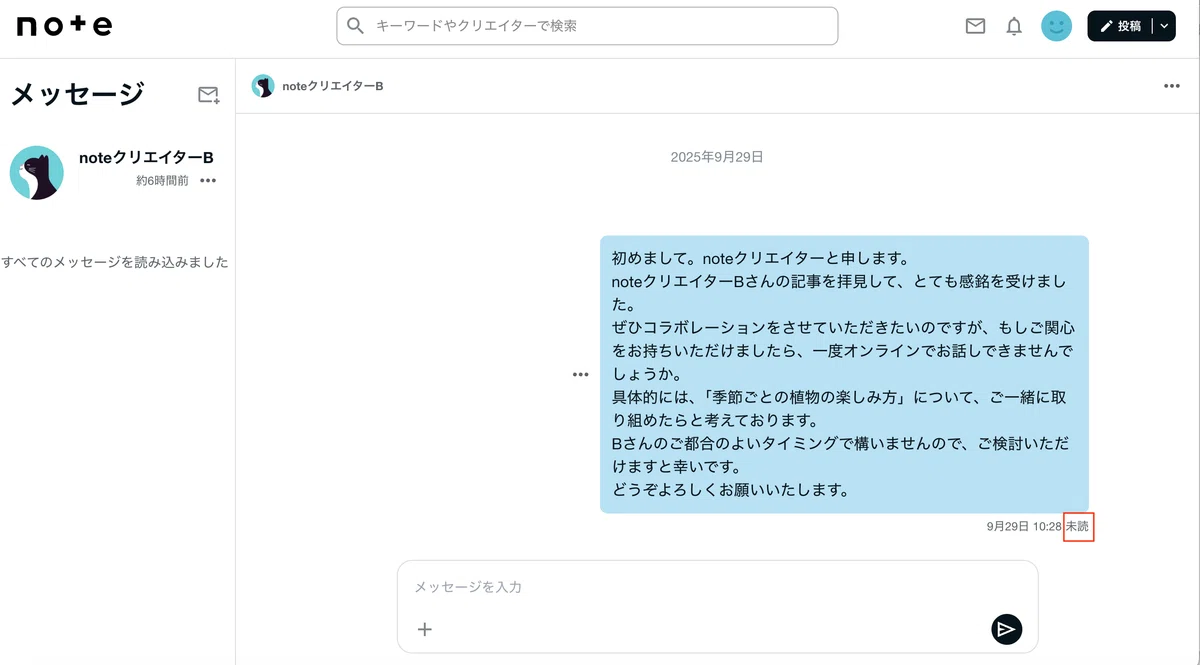Open noteクリエイターB conversation cat avatar
Image resolution: width=1200 pixels, height=665 pixels.
(x=37, y=172)
